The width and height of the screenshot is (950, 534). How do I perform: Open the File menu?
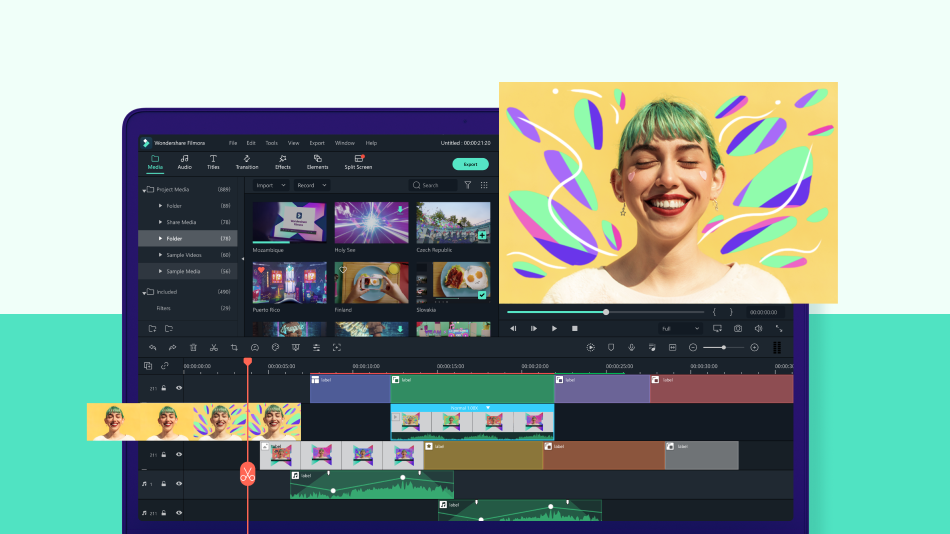click(233, 143)
